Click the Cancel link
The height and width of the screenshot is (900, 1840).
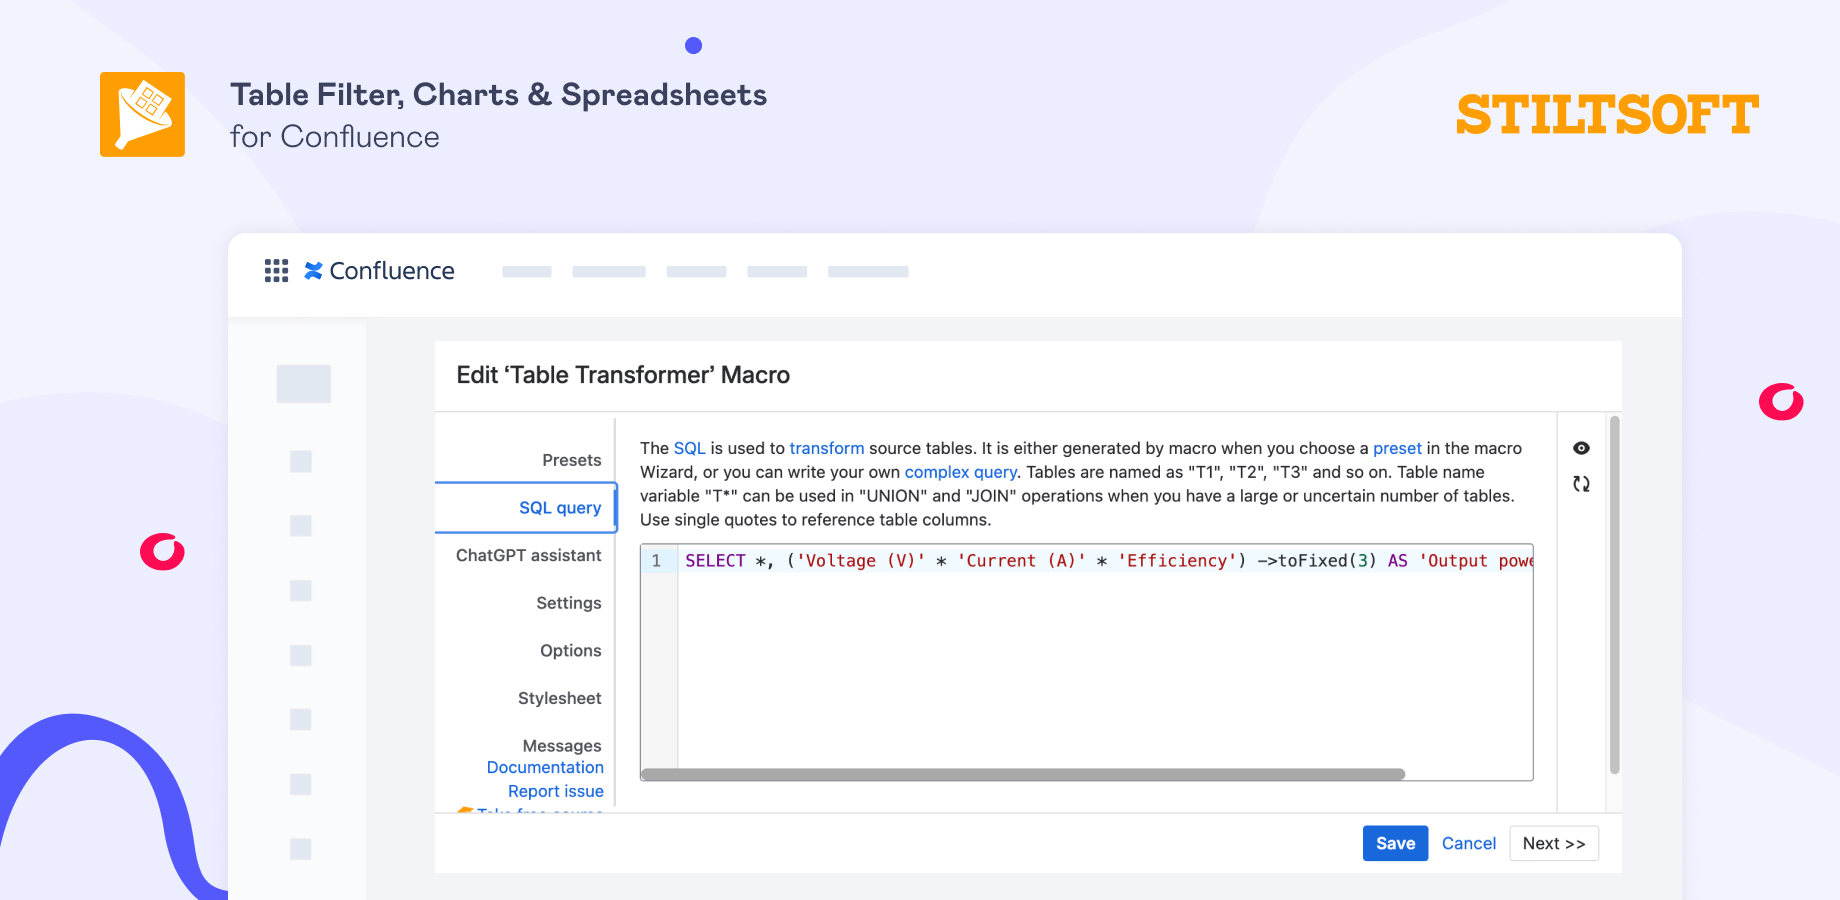[1469, 843]
